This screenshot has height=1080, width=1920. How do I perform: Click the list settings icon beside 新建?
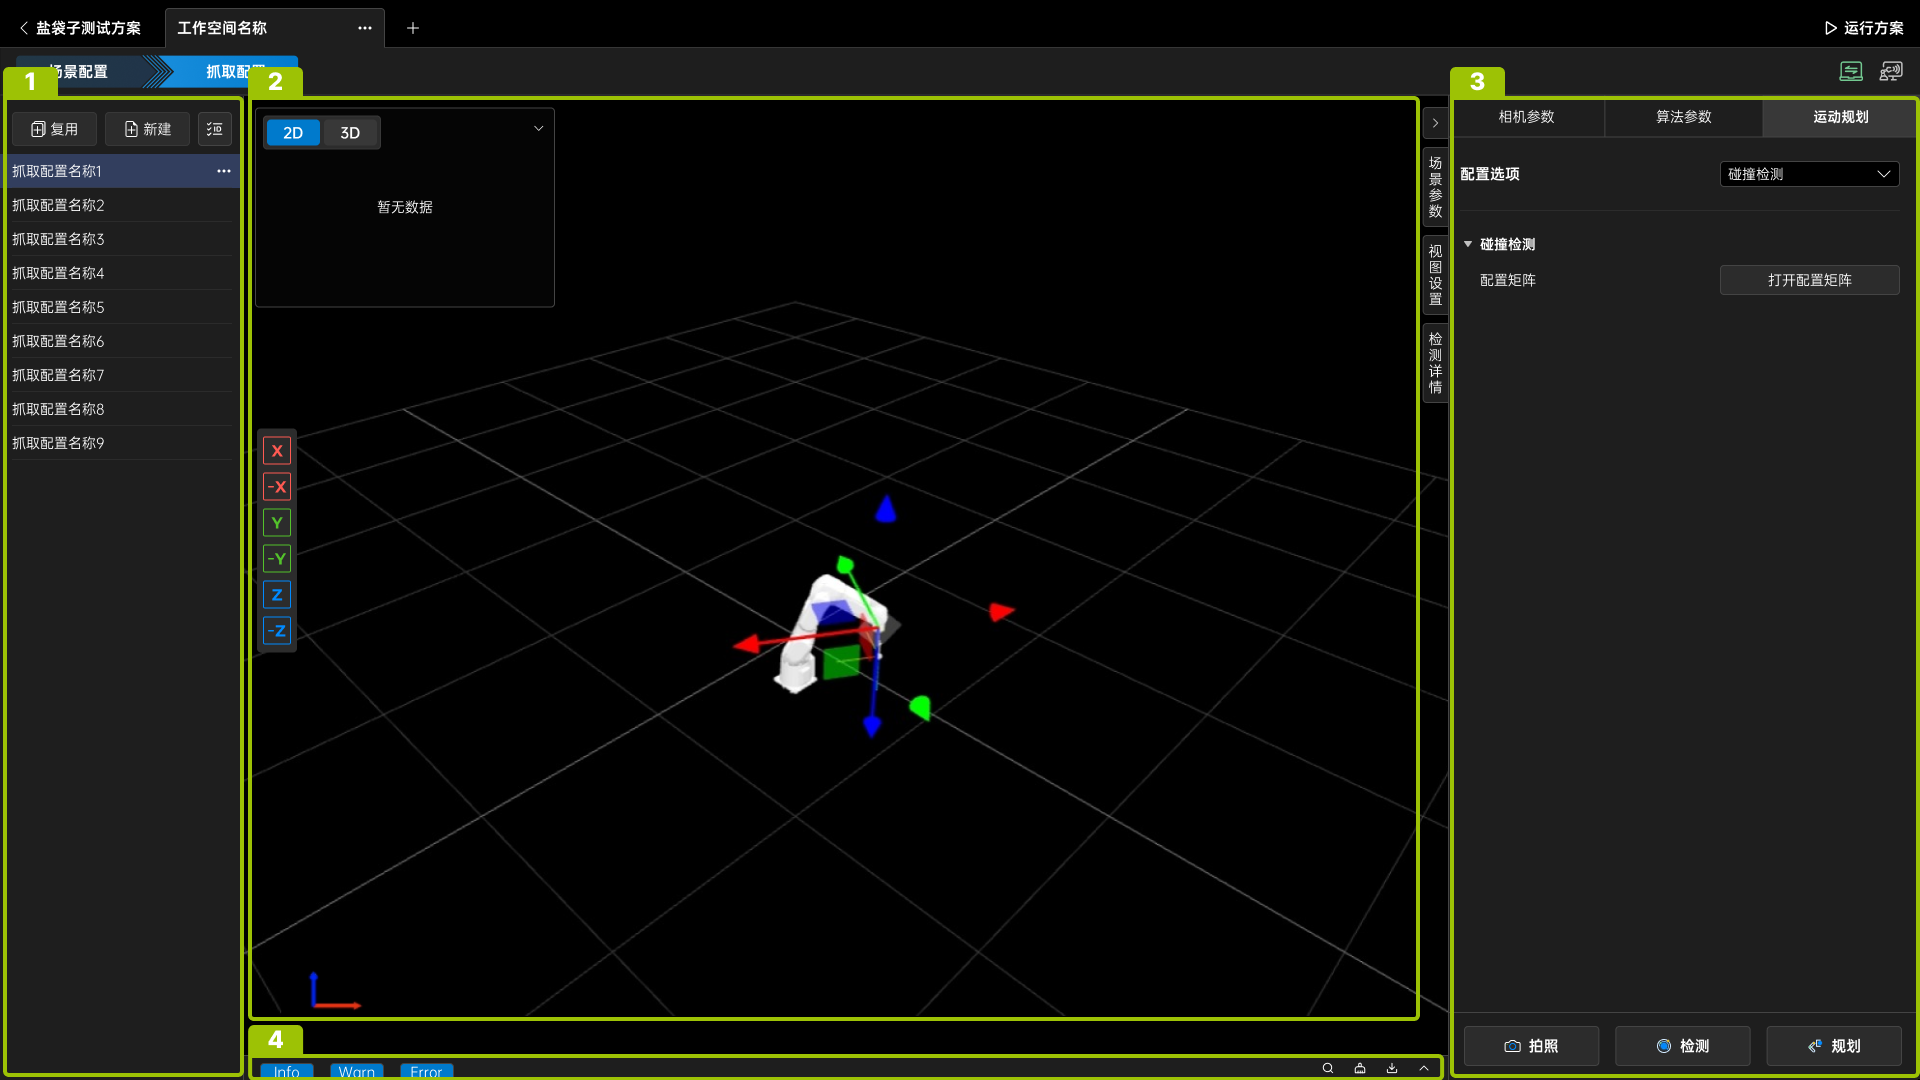pos(214,129)
